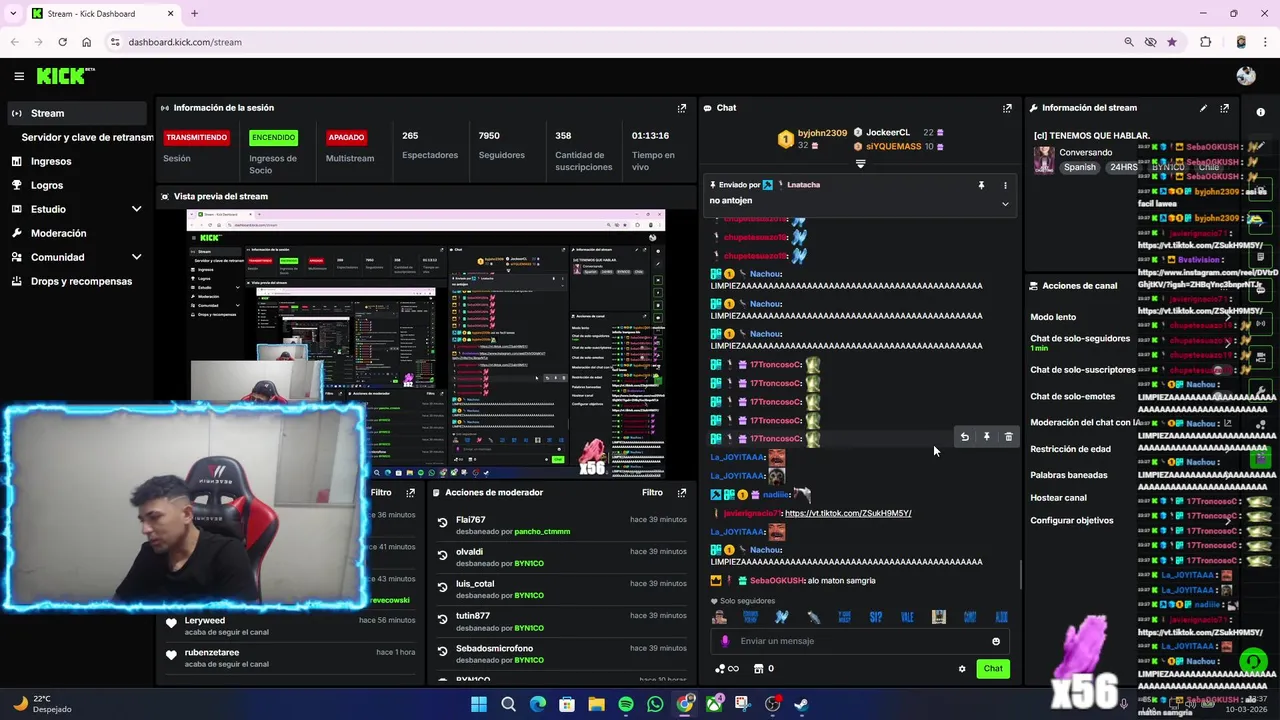This screenshot has width=1280, height=720.
Task: Open chat settings gear icon
Action: 962,669
